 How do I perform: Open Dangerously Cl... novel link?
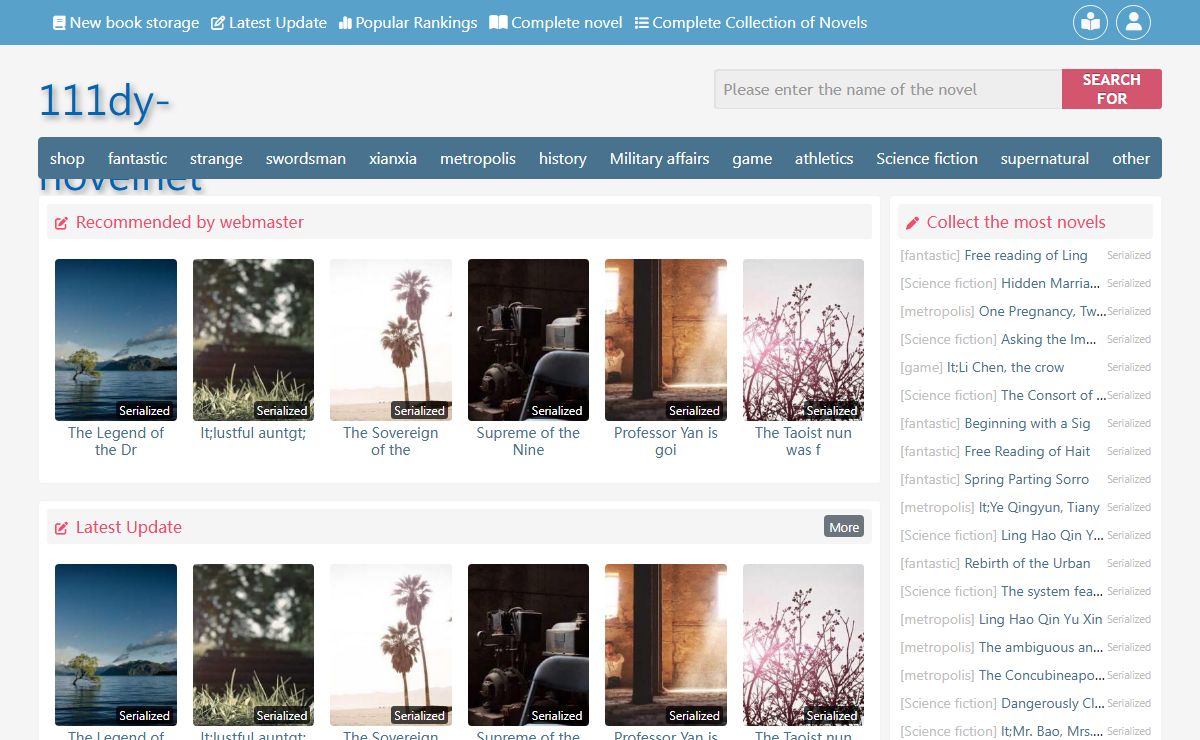(1053, 703)
